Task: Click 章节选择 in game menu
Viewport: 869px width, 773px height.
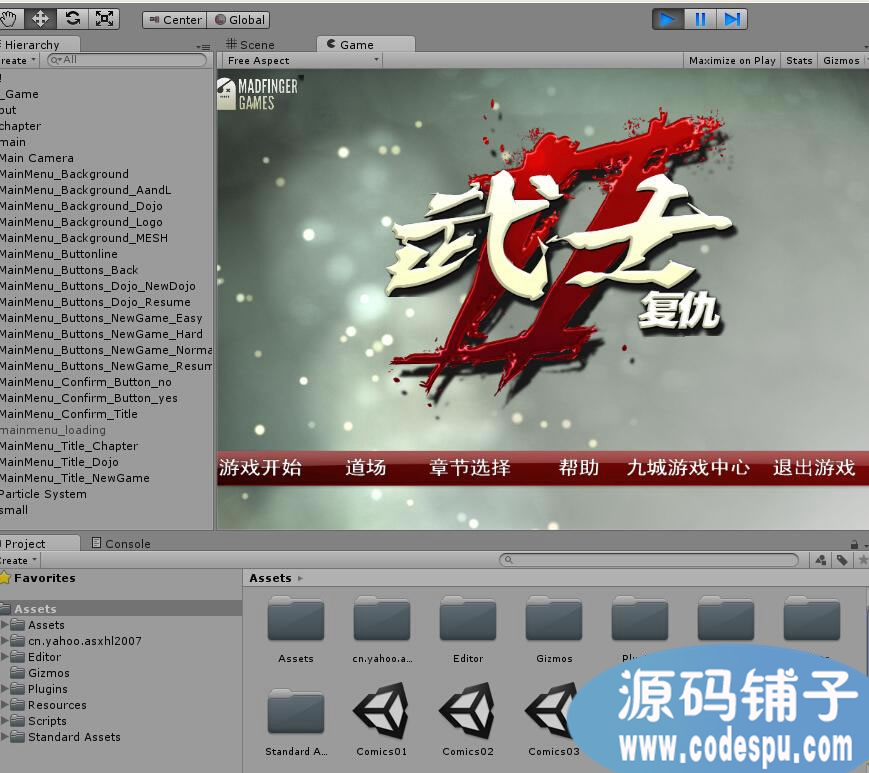Action: (469, 468)
